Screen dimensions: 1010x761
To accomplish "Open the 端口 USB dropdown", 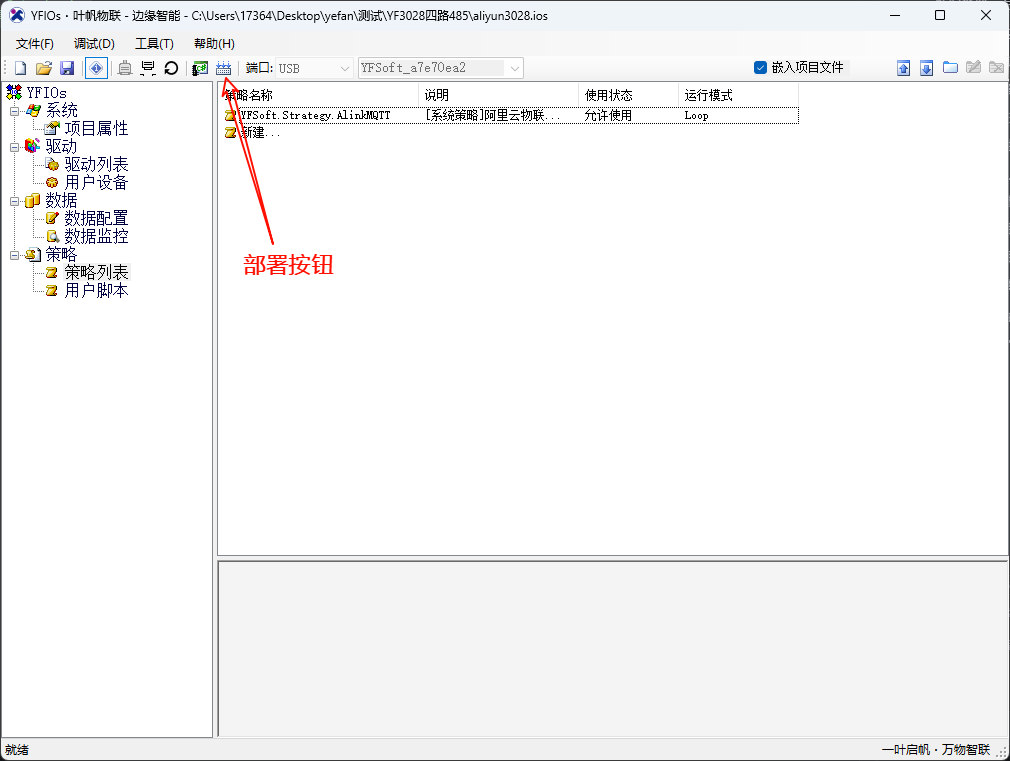I will point(345,68).
